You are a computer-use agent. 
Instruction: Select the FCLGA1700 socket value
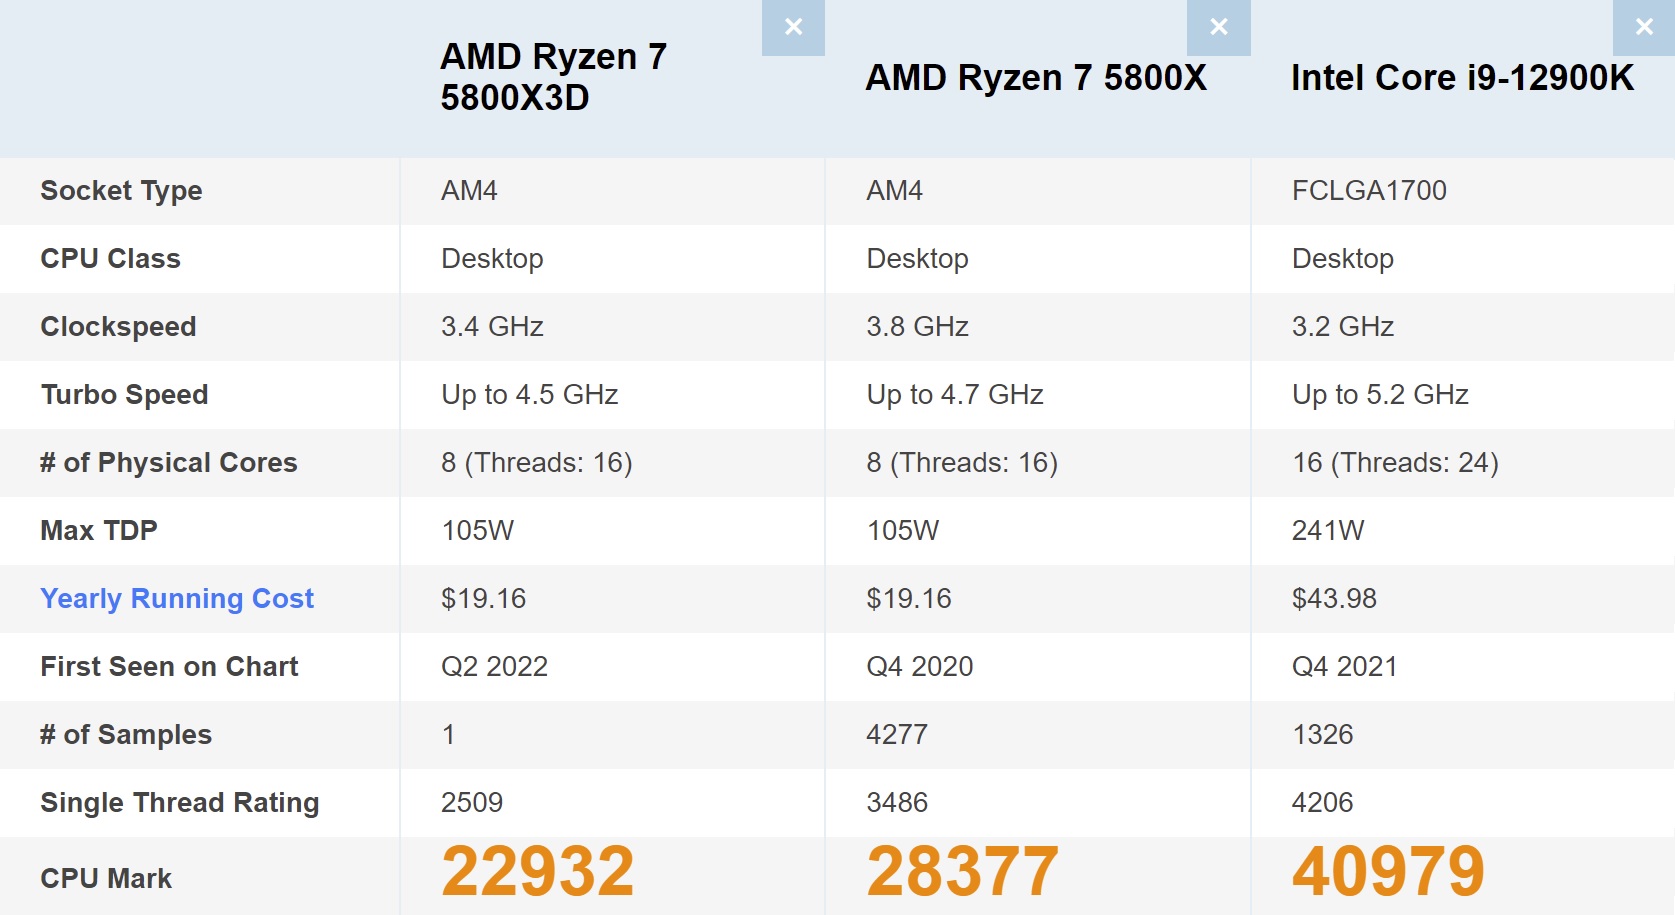pos(1368,190)
